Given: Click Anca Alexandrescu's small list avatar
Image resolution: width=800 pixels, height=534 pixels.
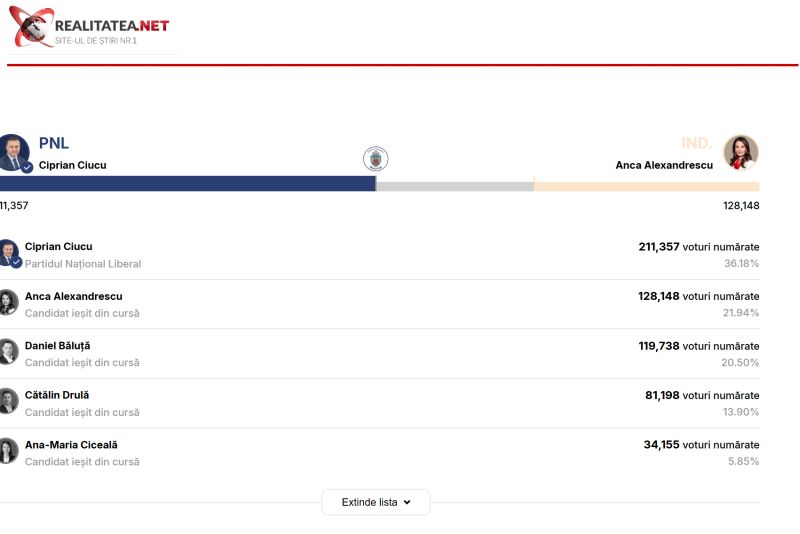Looking at the screenshot, I should click(x=8, y=303).
